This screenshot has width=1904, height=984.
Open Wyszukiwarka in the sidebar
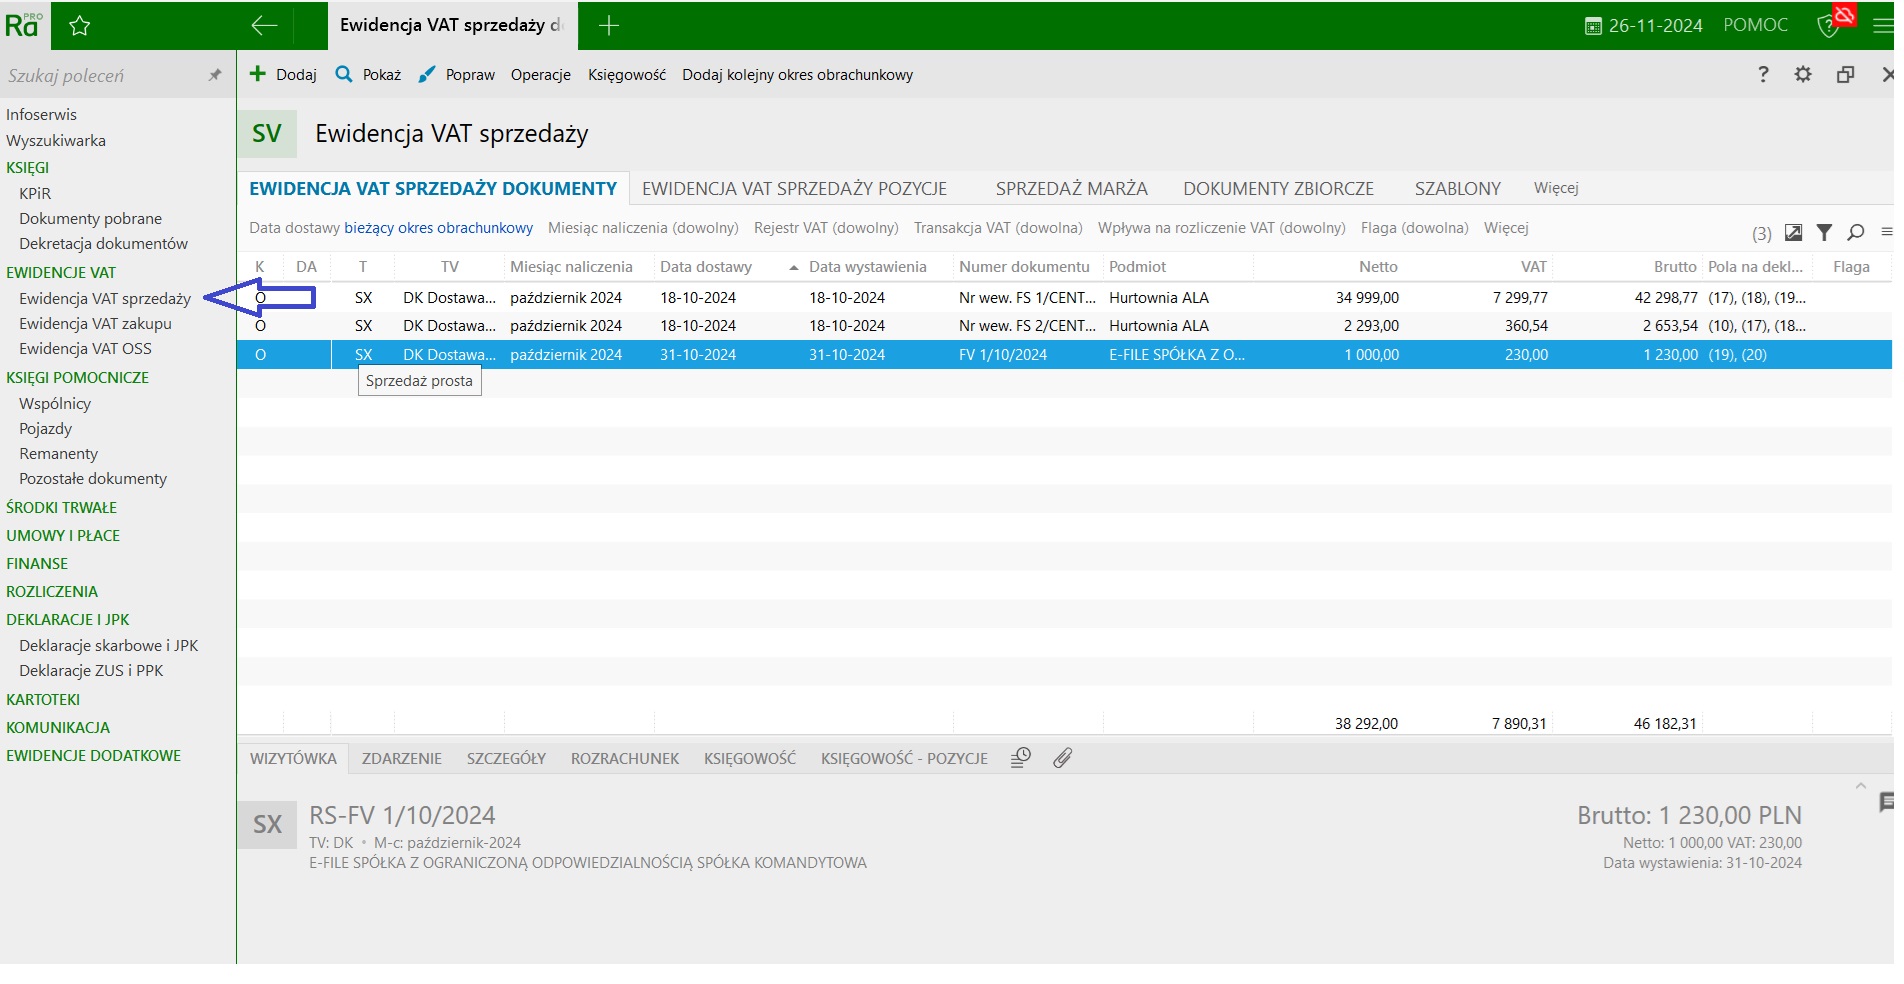pyautogui.click(x=56, y=141)
